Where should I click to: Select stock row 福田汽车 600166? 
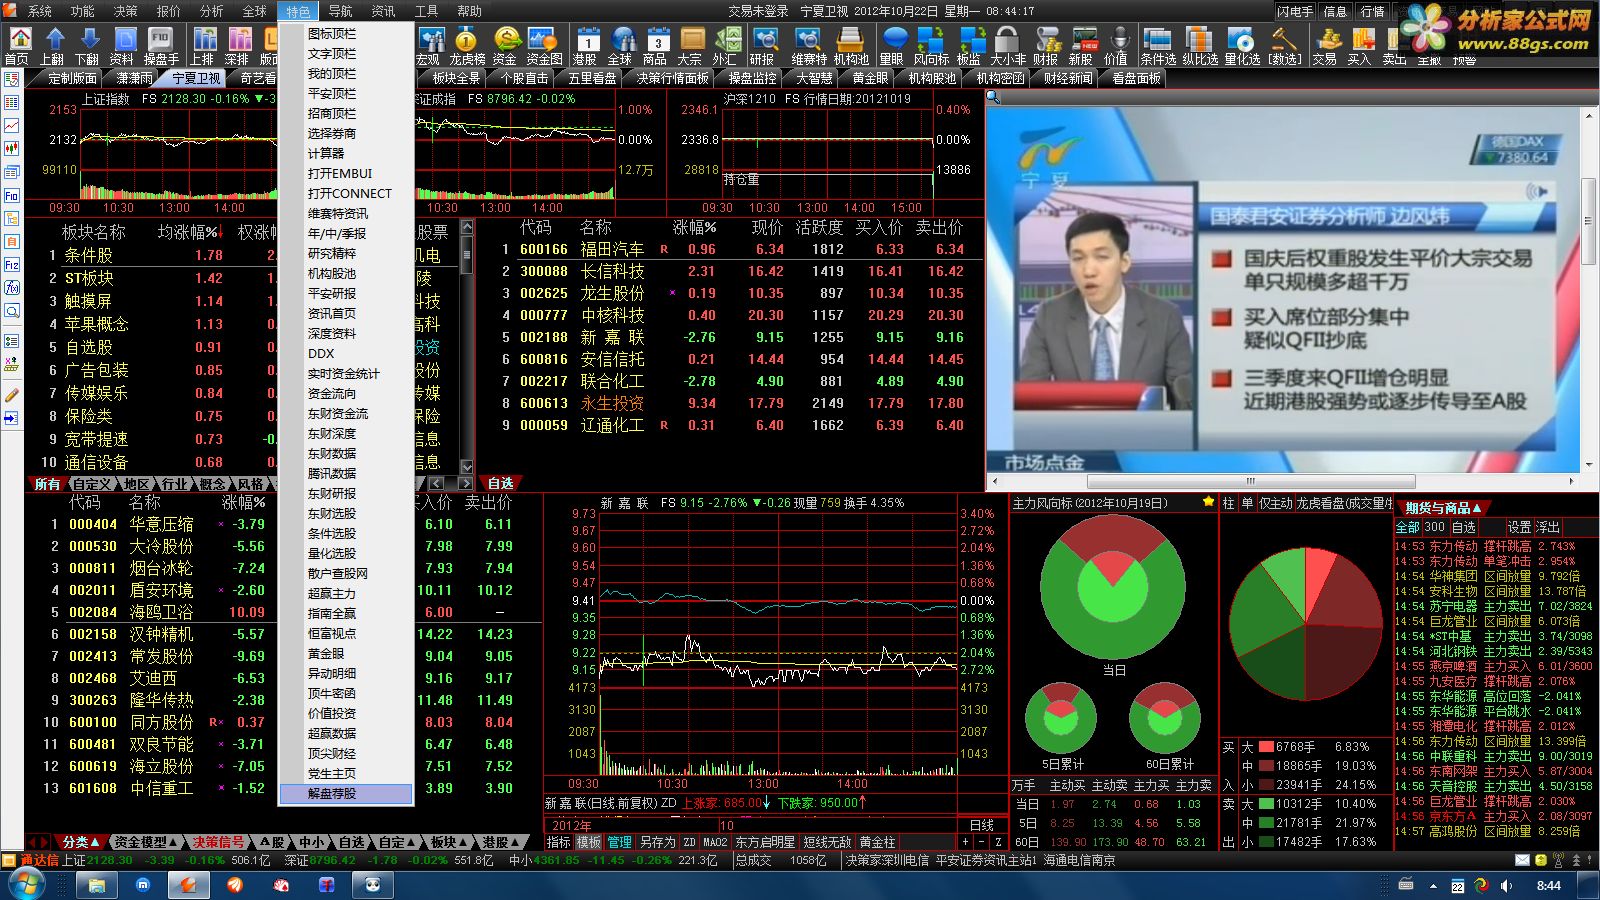(x=729, y=249)
